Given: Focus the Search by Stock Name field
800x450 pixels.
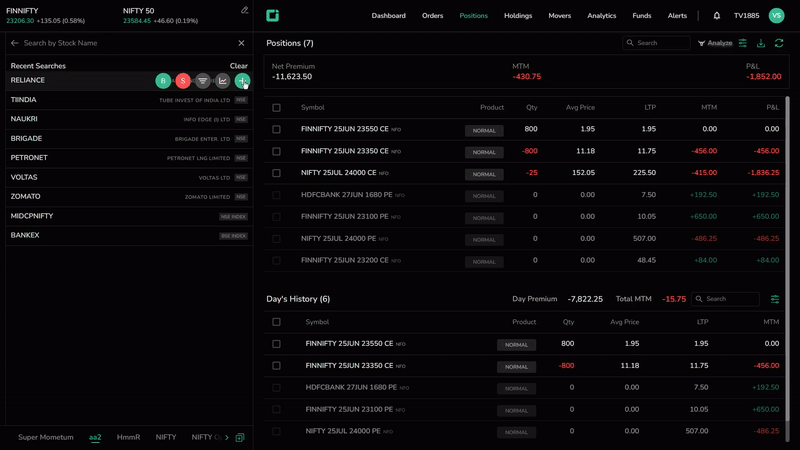Looking at the screenshot, I should pos(128,43).
